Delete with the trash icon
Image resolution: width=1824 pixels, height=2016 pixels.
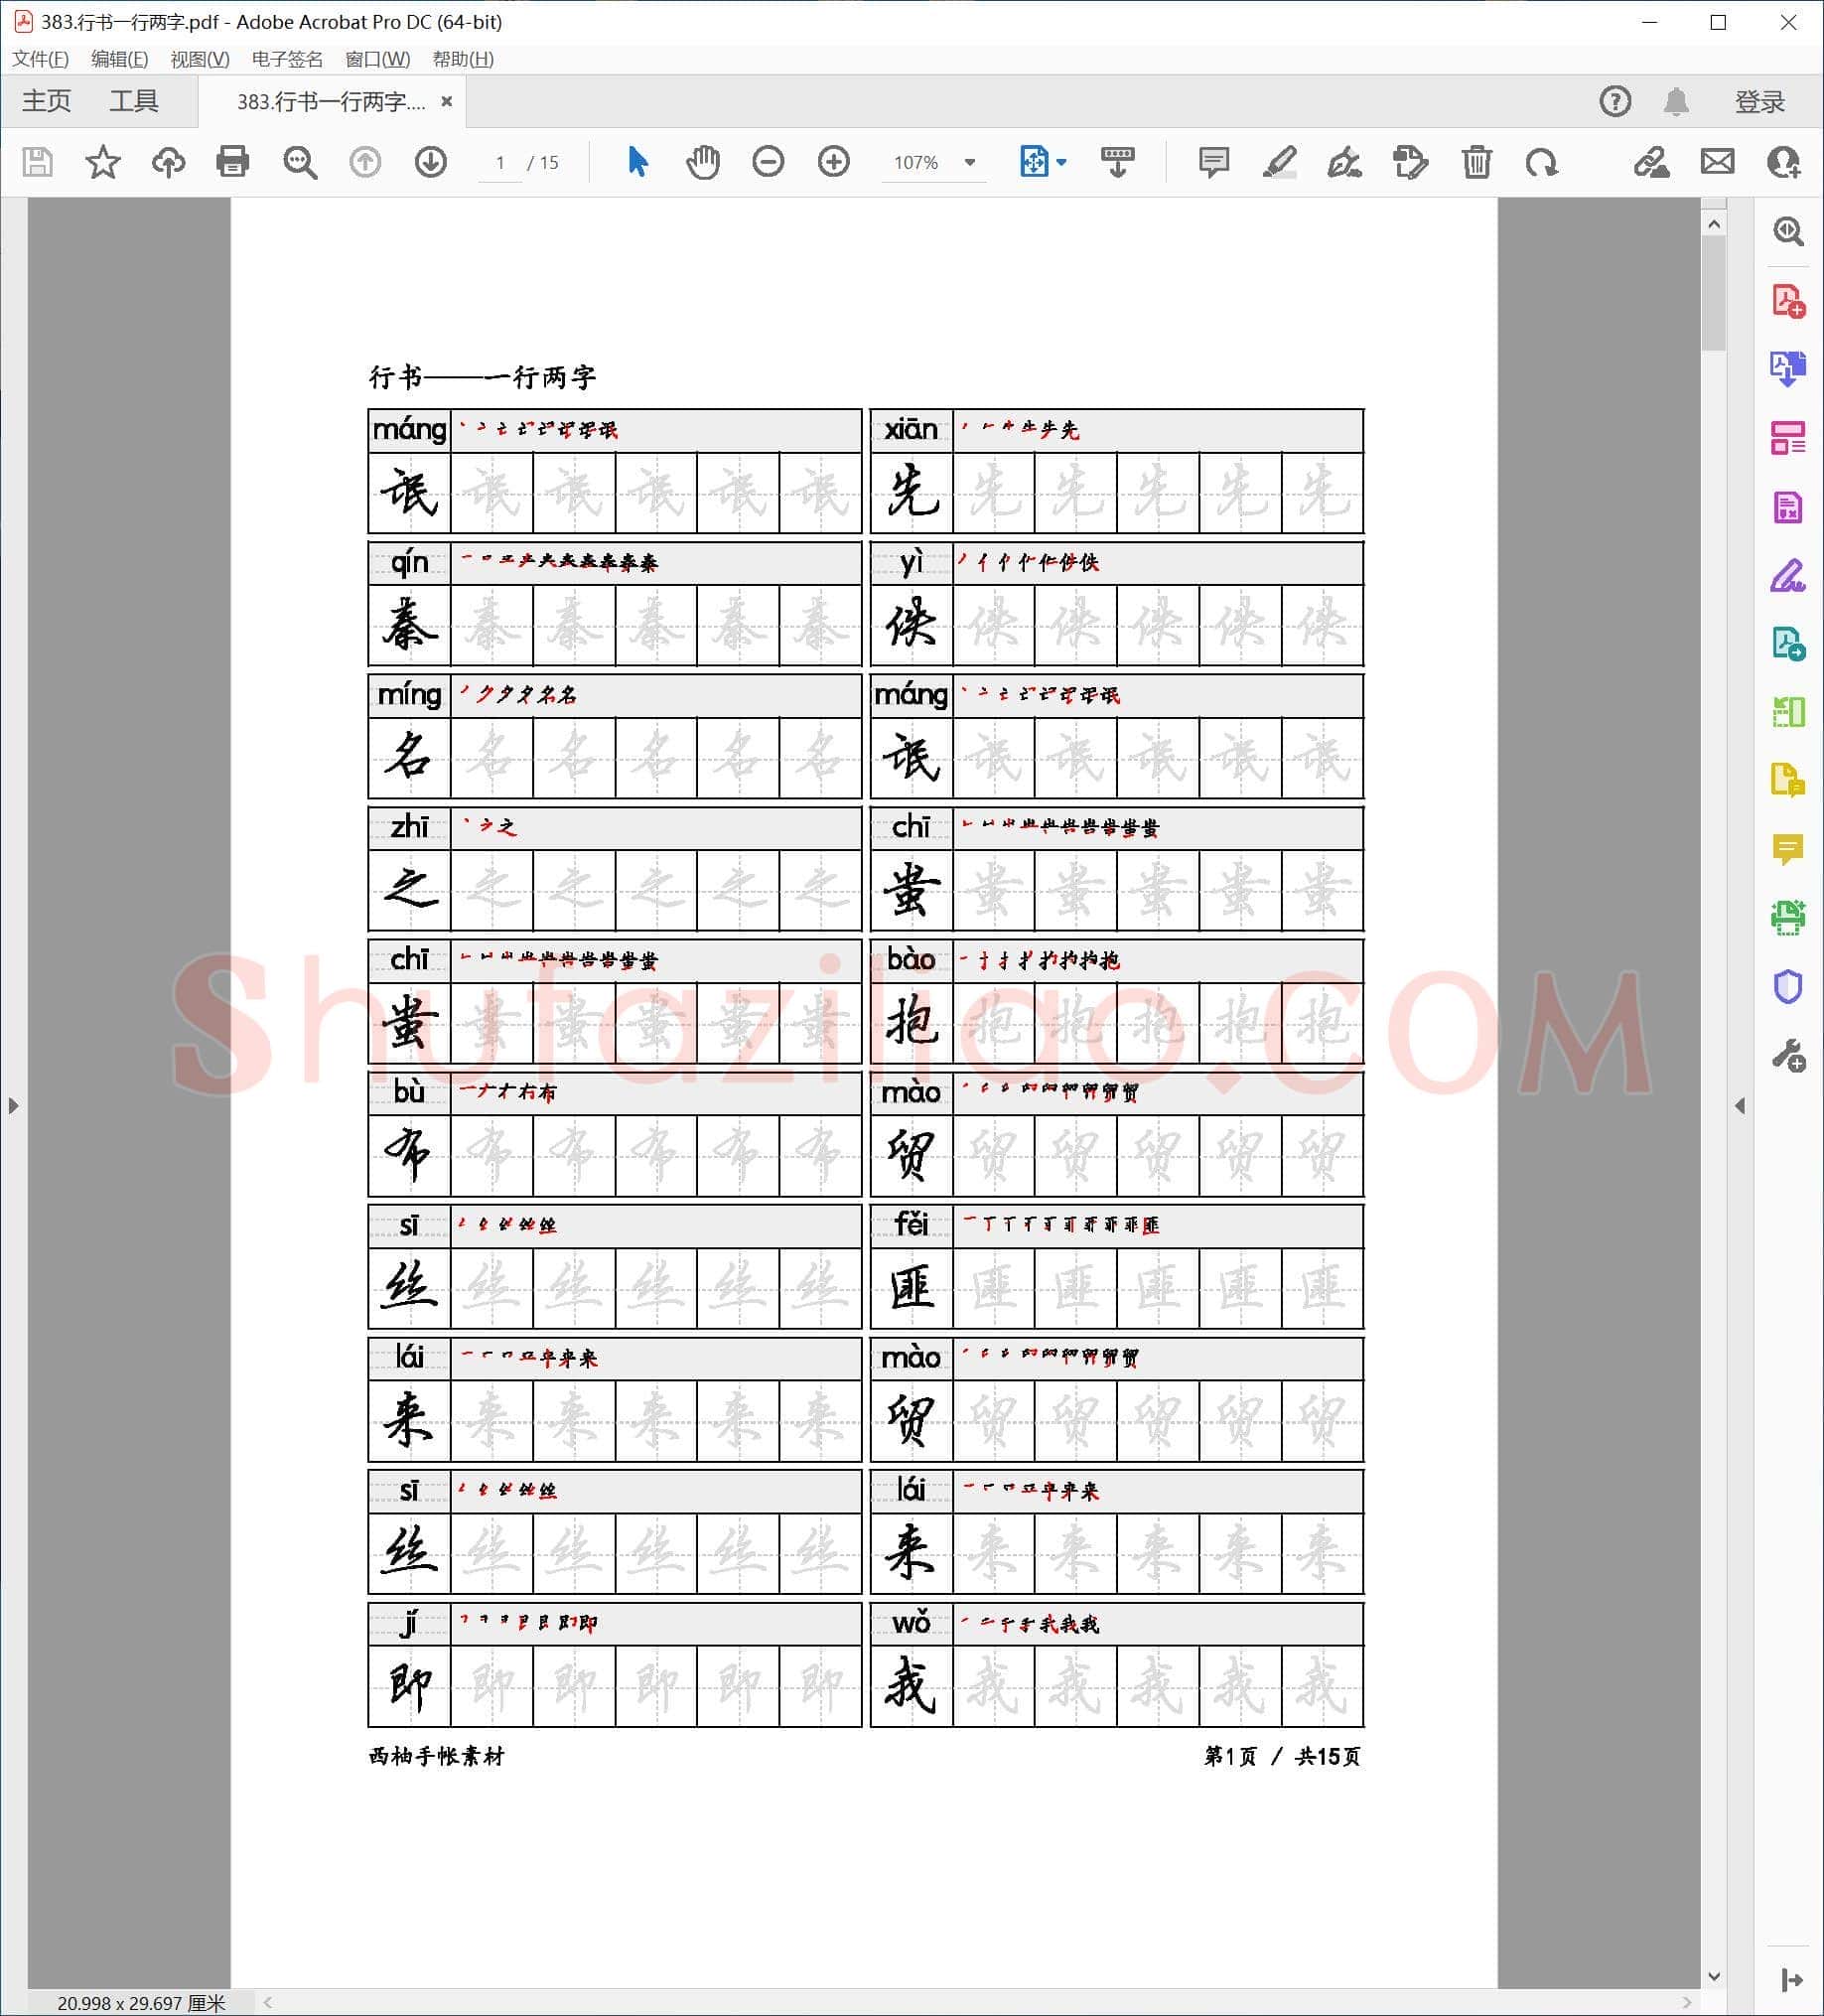(1476, 162)
